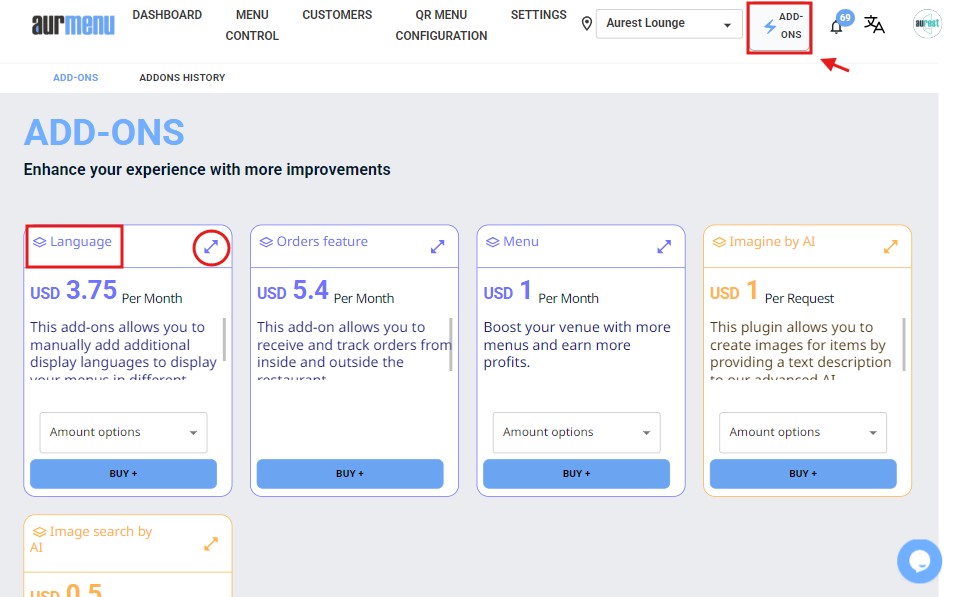Image resolution: width=955 pixels, height=597 pixels.
Task: Expand the Image search by AI card
Action: pyautogui.click(x=210, y=544)
